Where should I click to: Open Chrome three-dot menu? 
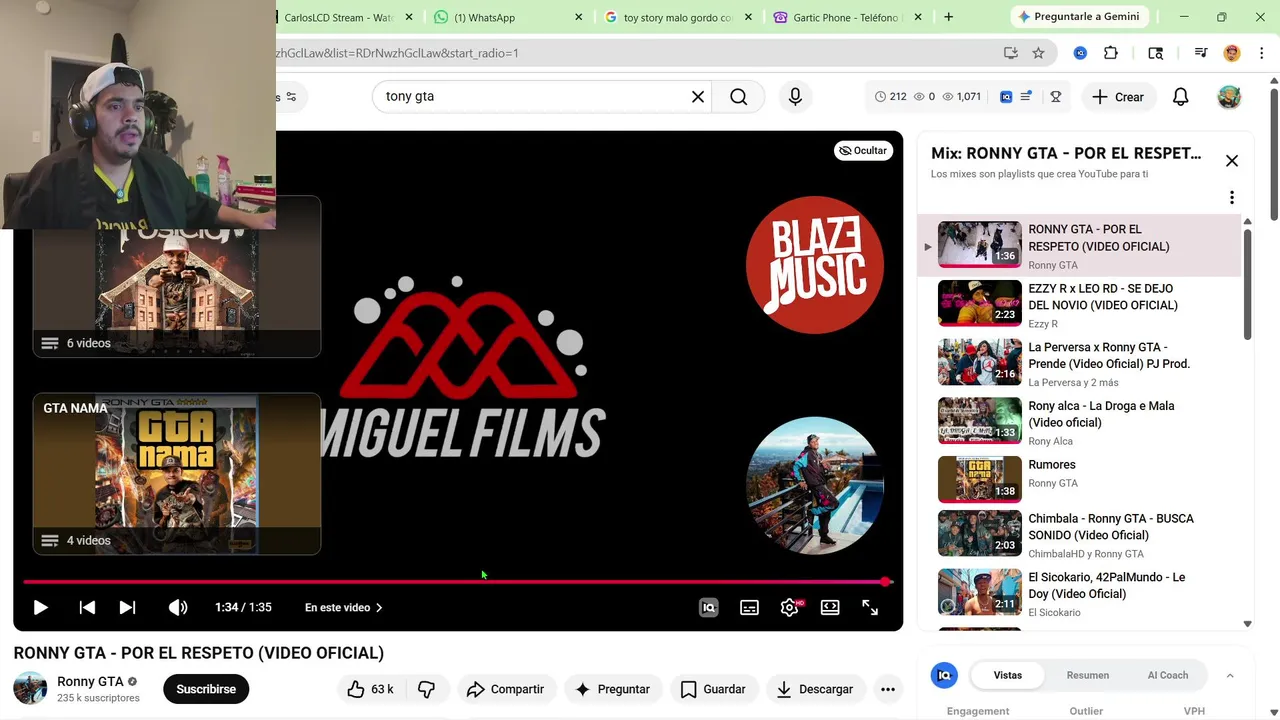[1261, 53]
